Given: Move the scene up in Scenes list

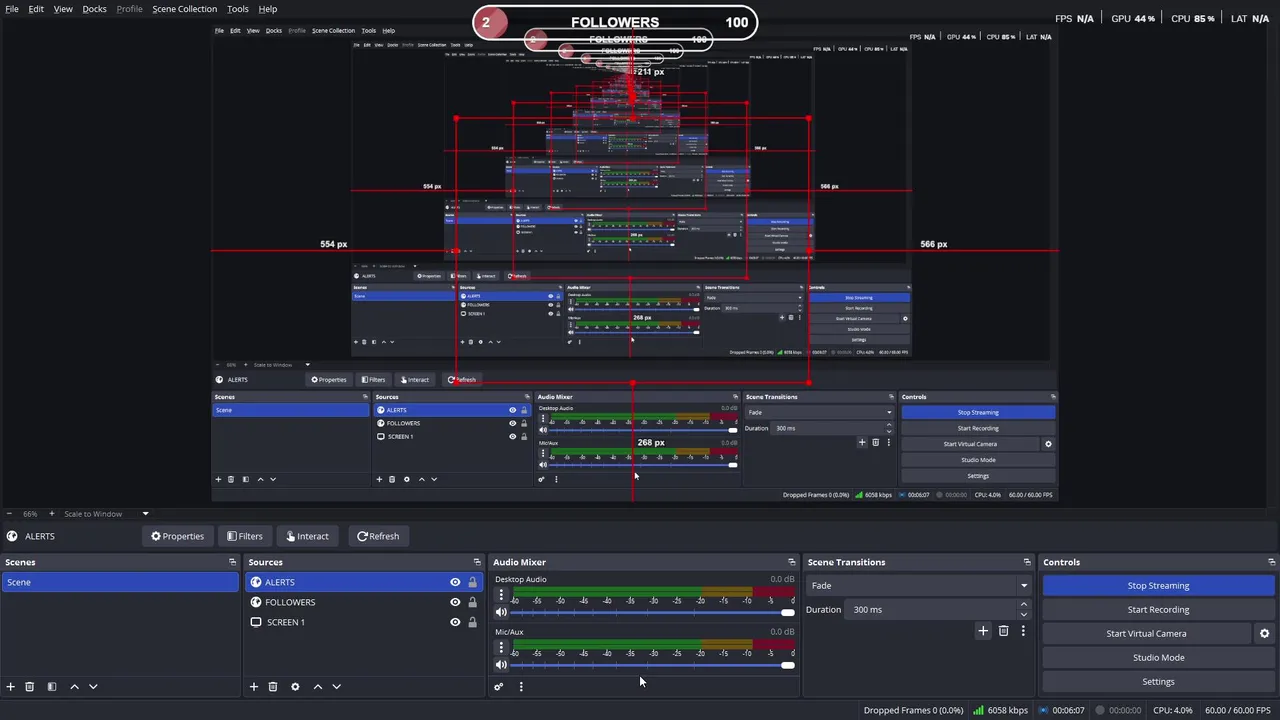Looking at the screenshot, I should pyautogui.click(x=74, y=687).
